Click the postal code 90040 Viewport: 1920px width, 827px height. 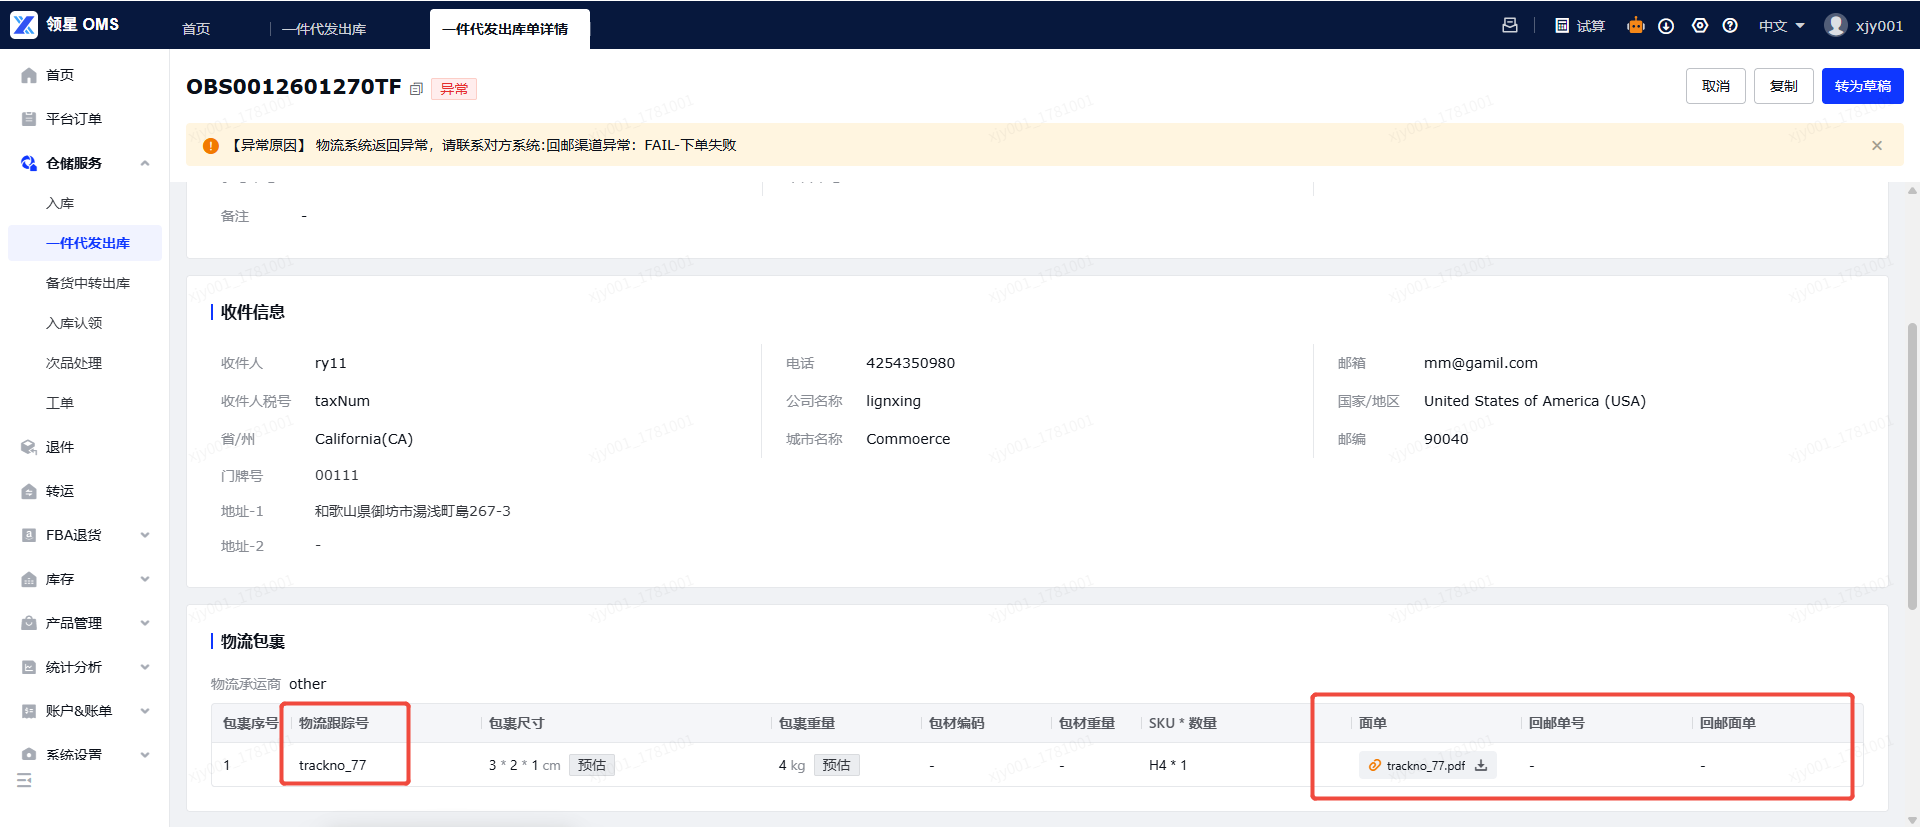tap(1446, 439)
